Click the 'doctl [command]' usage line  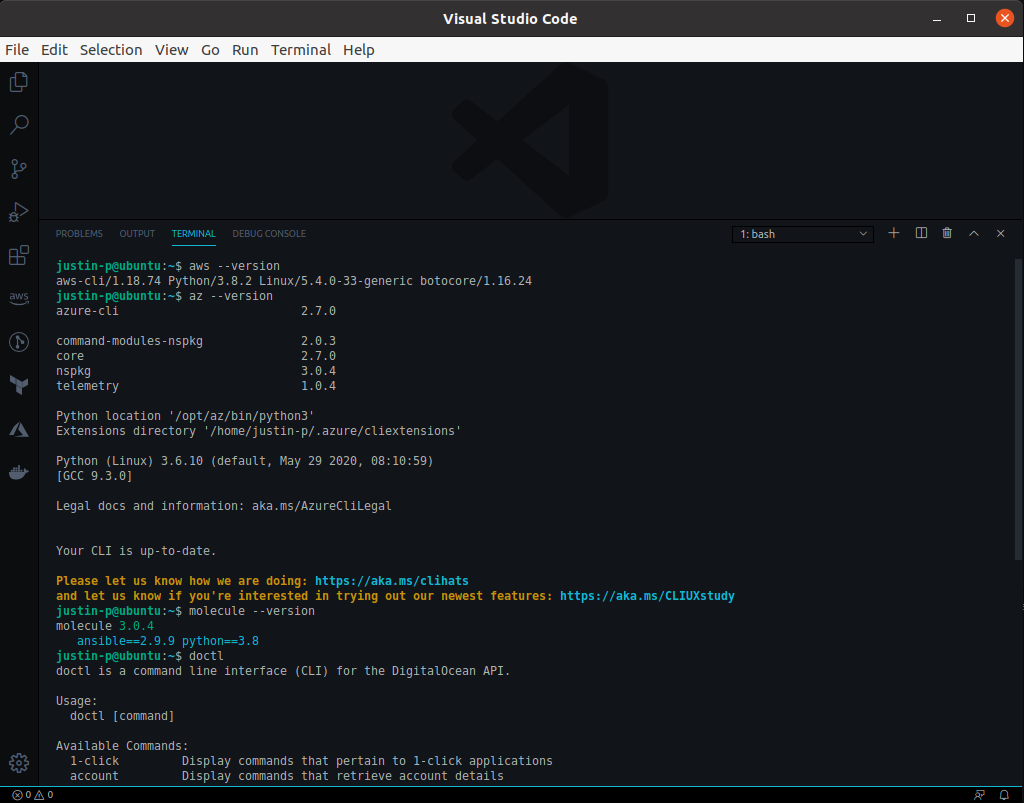[x=122, y=716]
